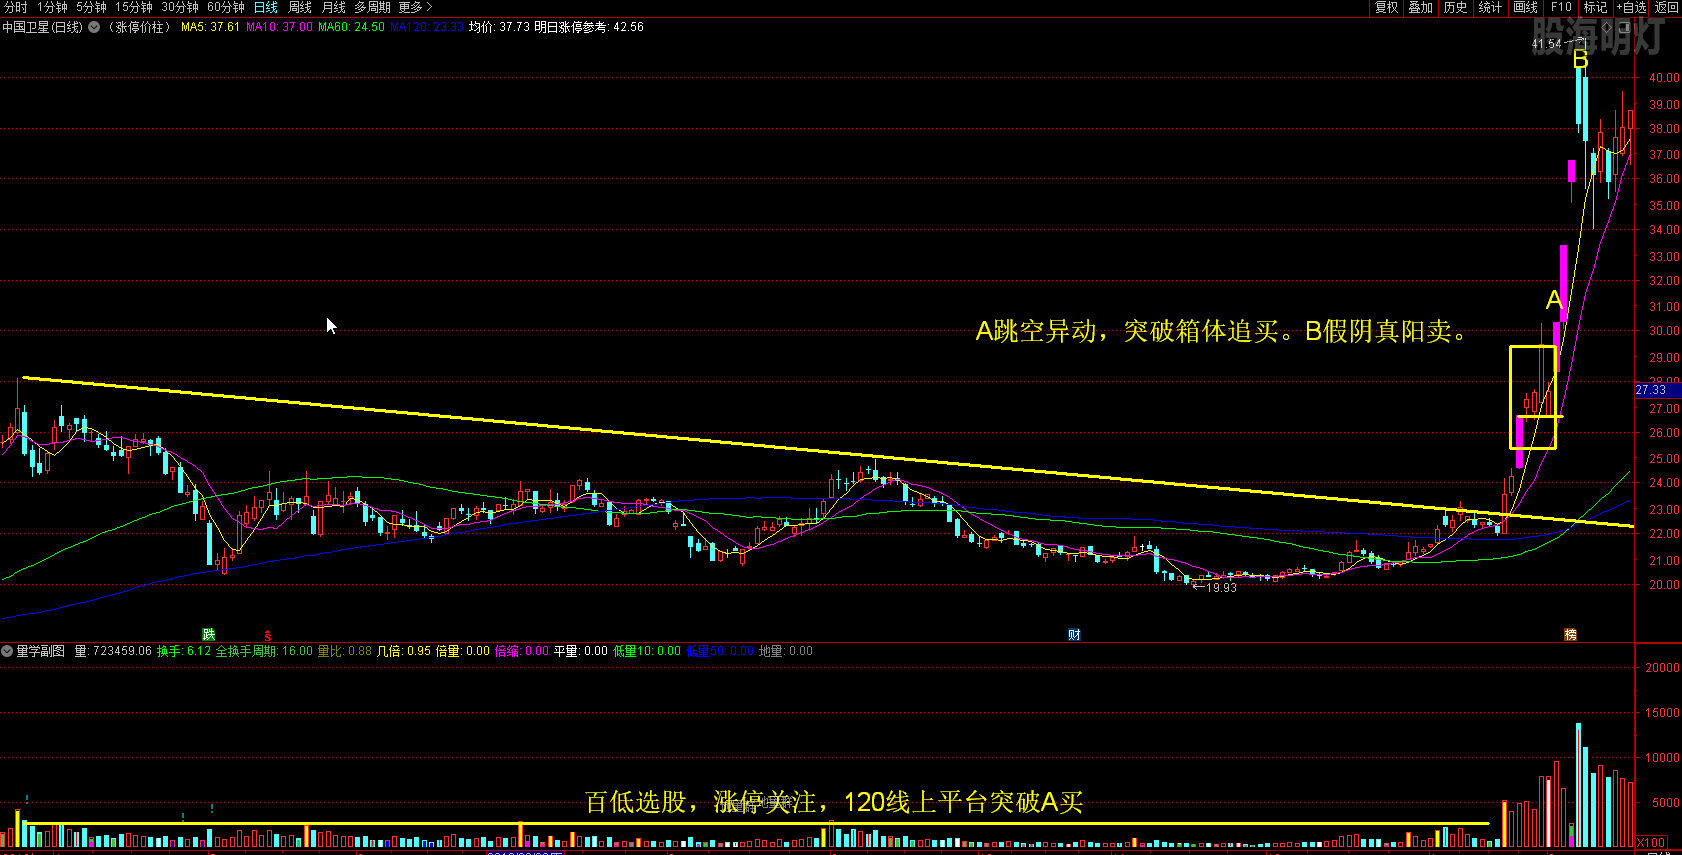Viewport: 1682px width, 855px height.
Task: Open the 统计 statistics button
Action: tap(1490, 7)
